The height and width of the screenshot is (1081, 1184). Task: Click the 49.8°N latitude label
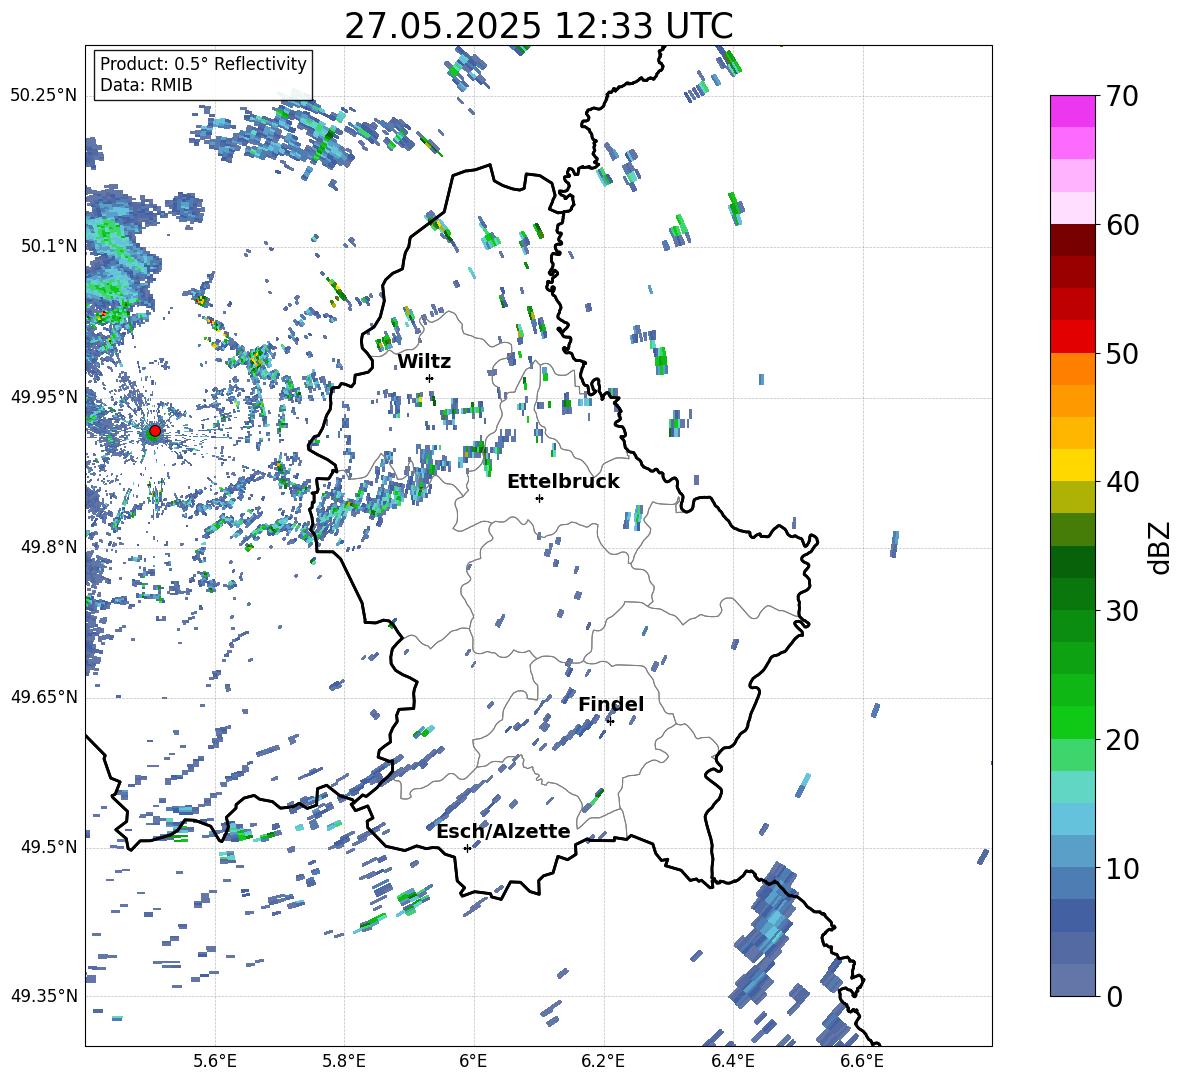(x=48, y=547)
